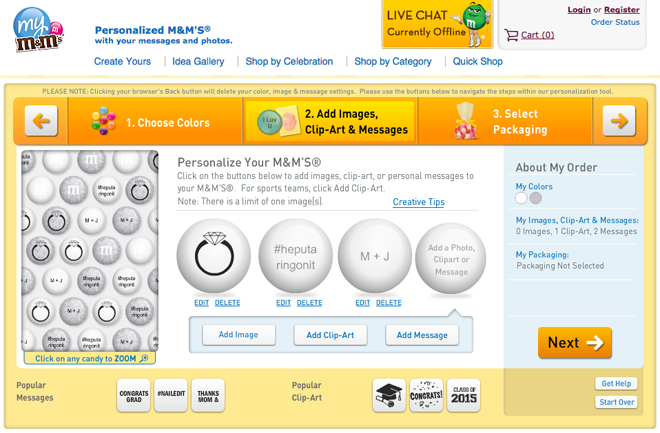Click My Images, Clip-Art & Messages heading
This screenshot has height=433, width=660.
click(x=577, y=220)
